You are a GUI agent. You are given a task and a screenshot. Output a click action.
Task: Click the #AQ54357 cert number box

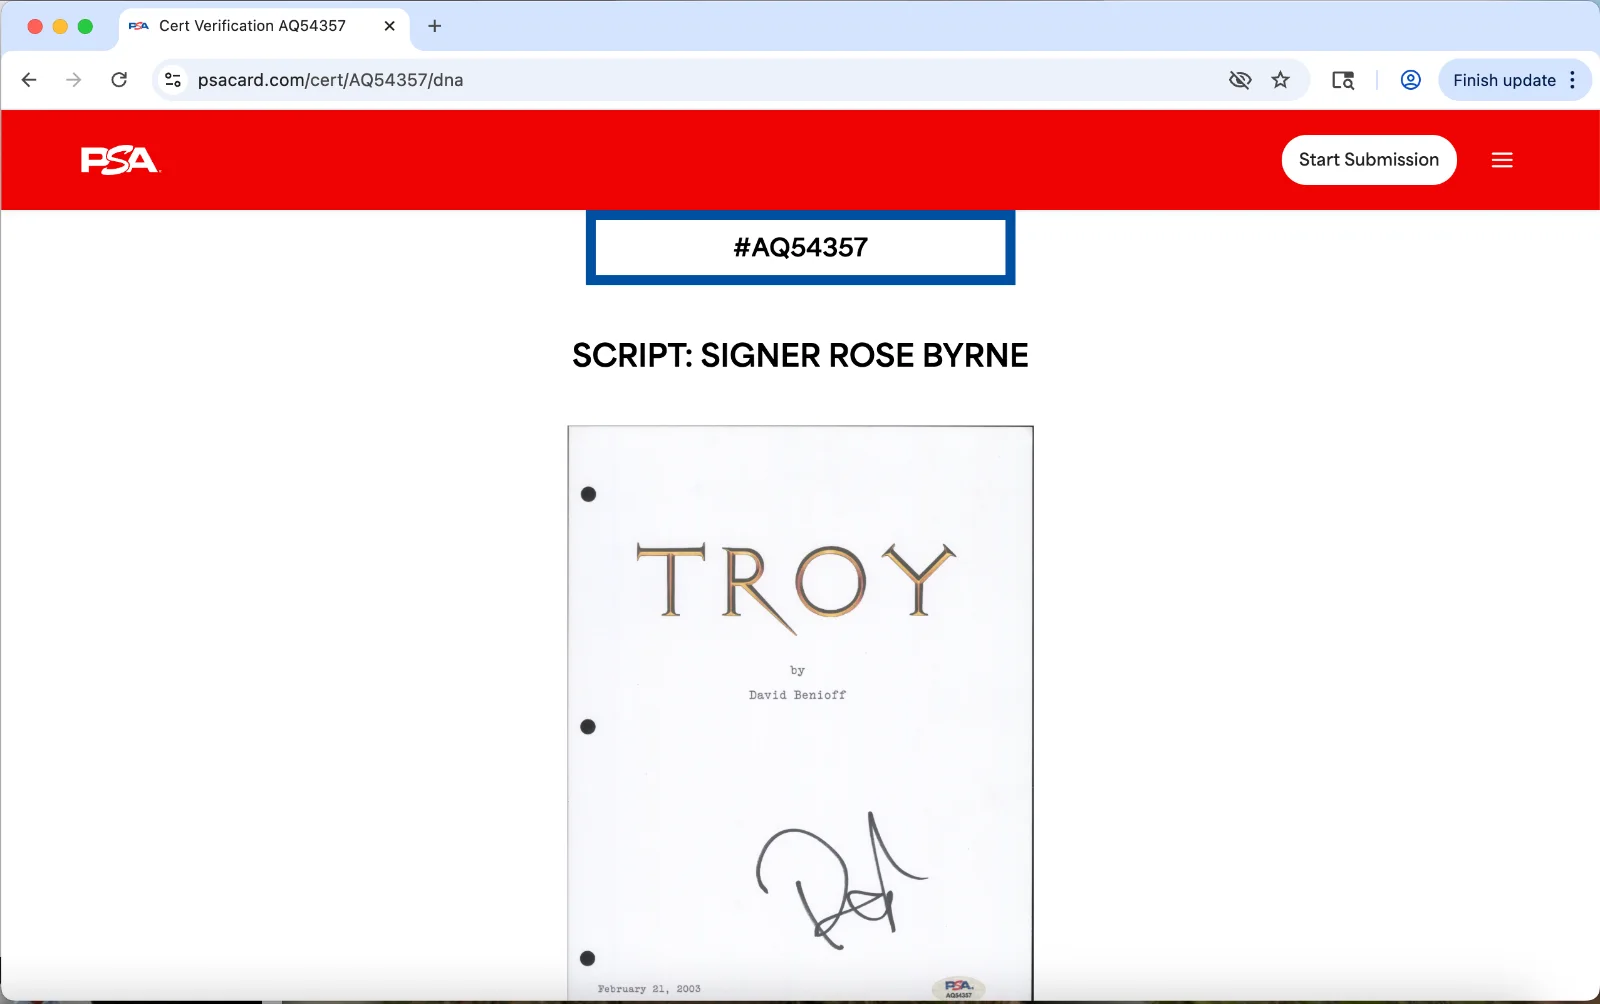pos(801,247)
